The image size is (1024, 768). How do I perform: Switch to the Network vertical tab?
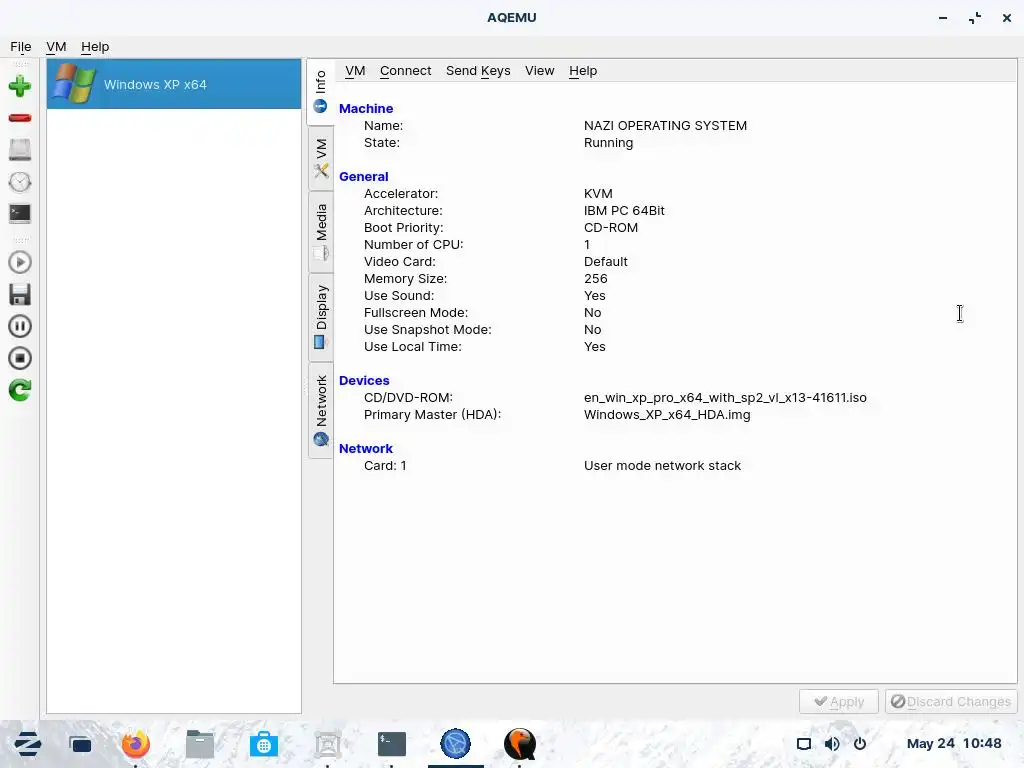tap(321, 410)
